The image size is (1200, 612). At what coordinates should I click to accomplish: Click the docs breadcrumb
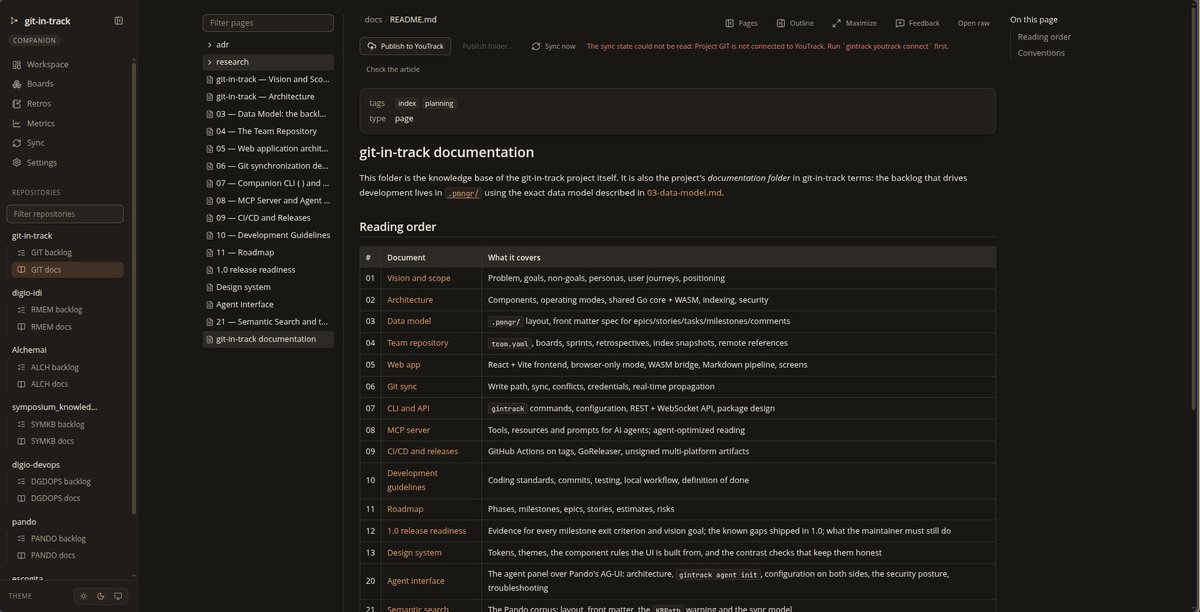click(x=373, y=19)
